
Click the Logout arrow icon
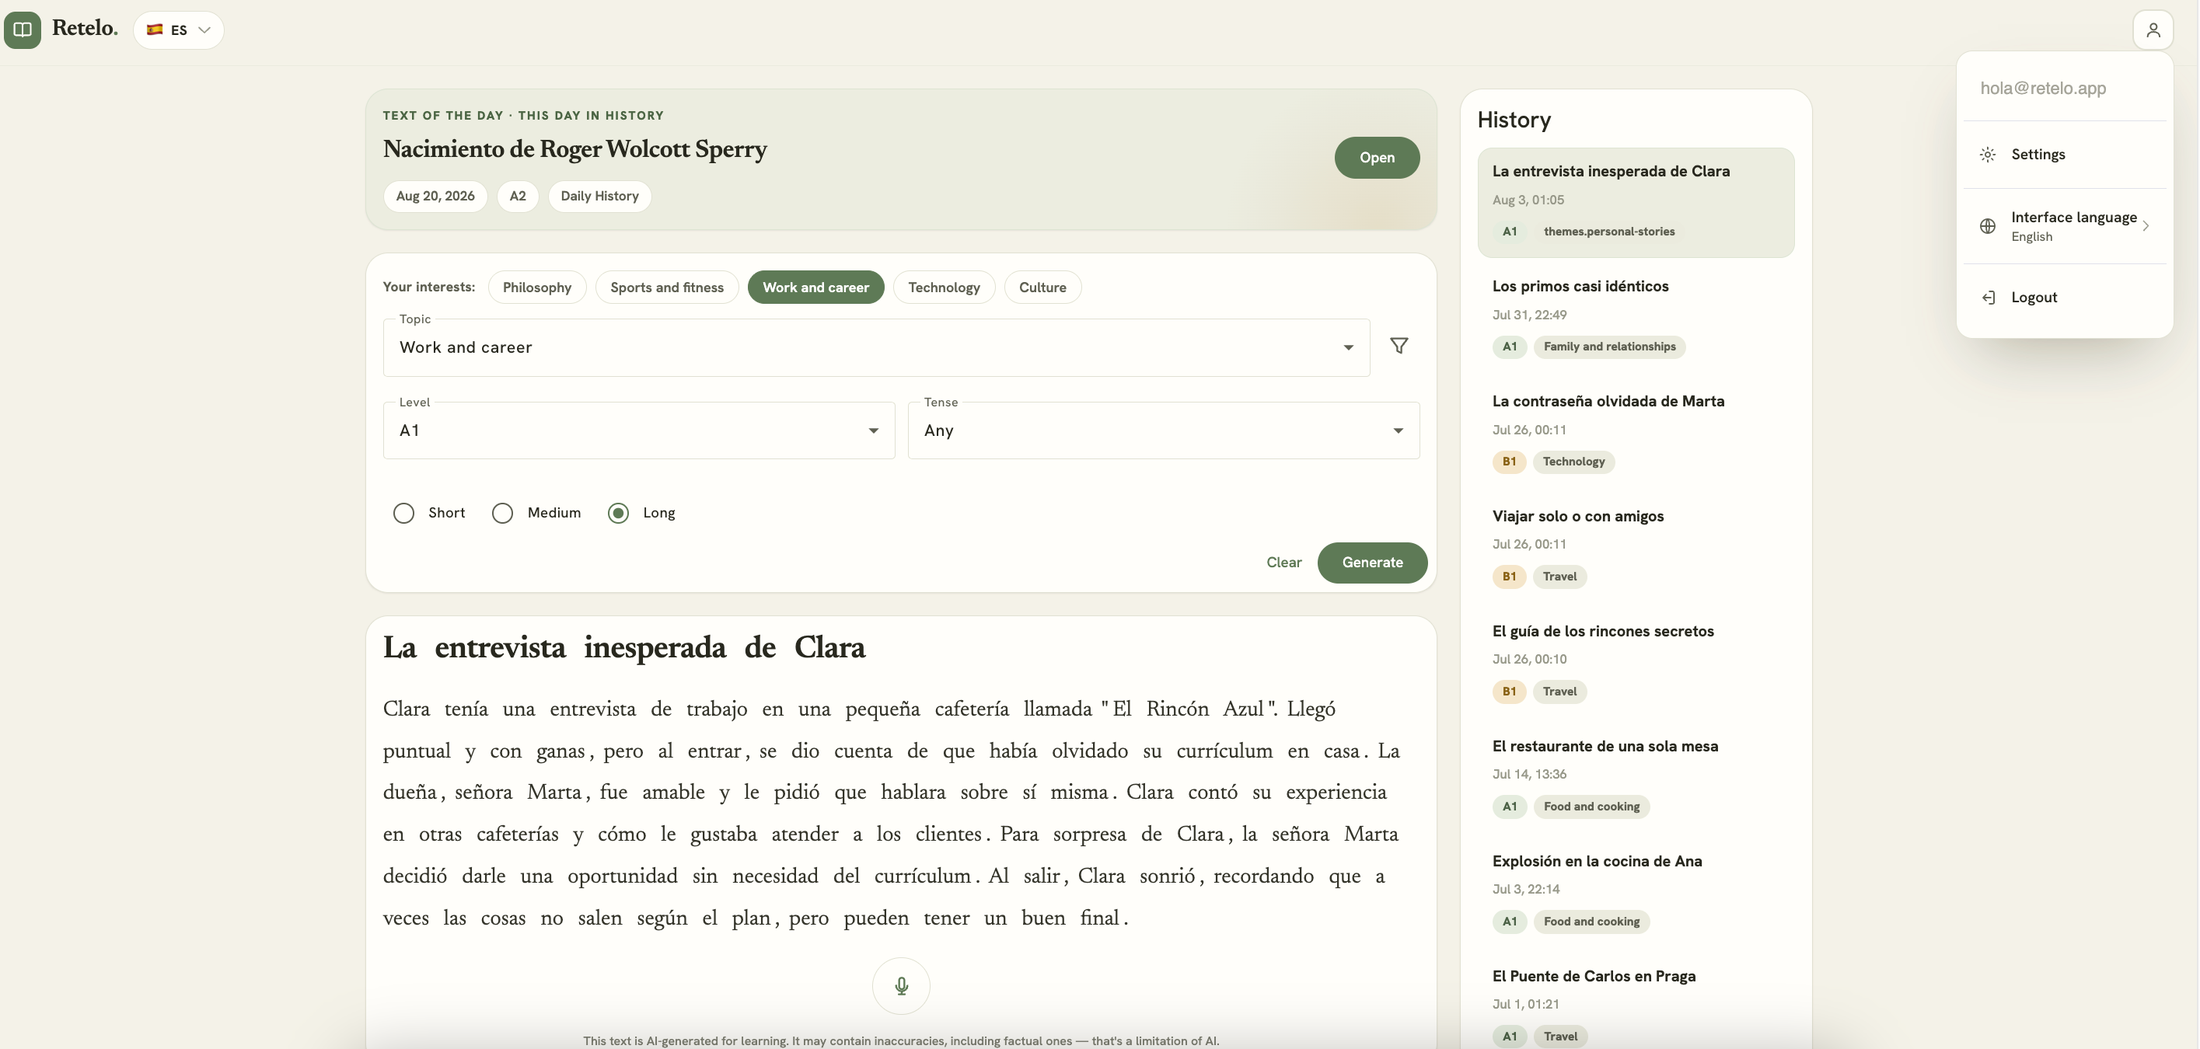(x=1988, y=297)
